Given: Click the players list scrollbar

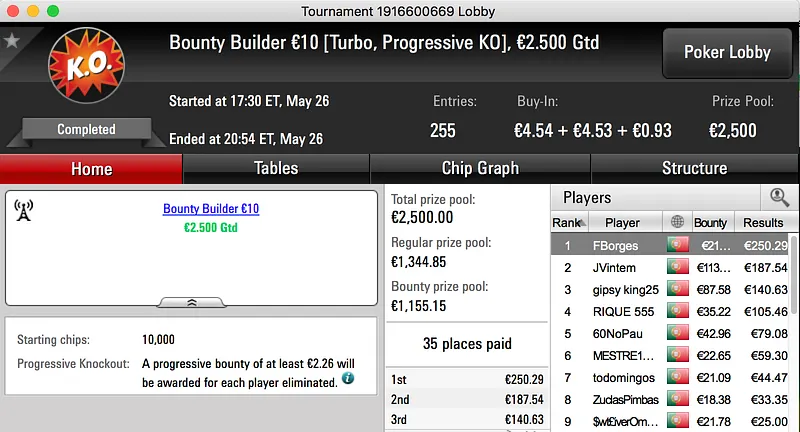Looking at the screenshot, I should click(x=794, y=330).
